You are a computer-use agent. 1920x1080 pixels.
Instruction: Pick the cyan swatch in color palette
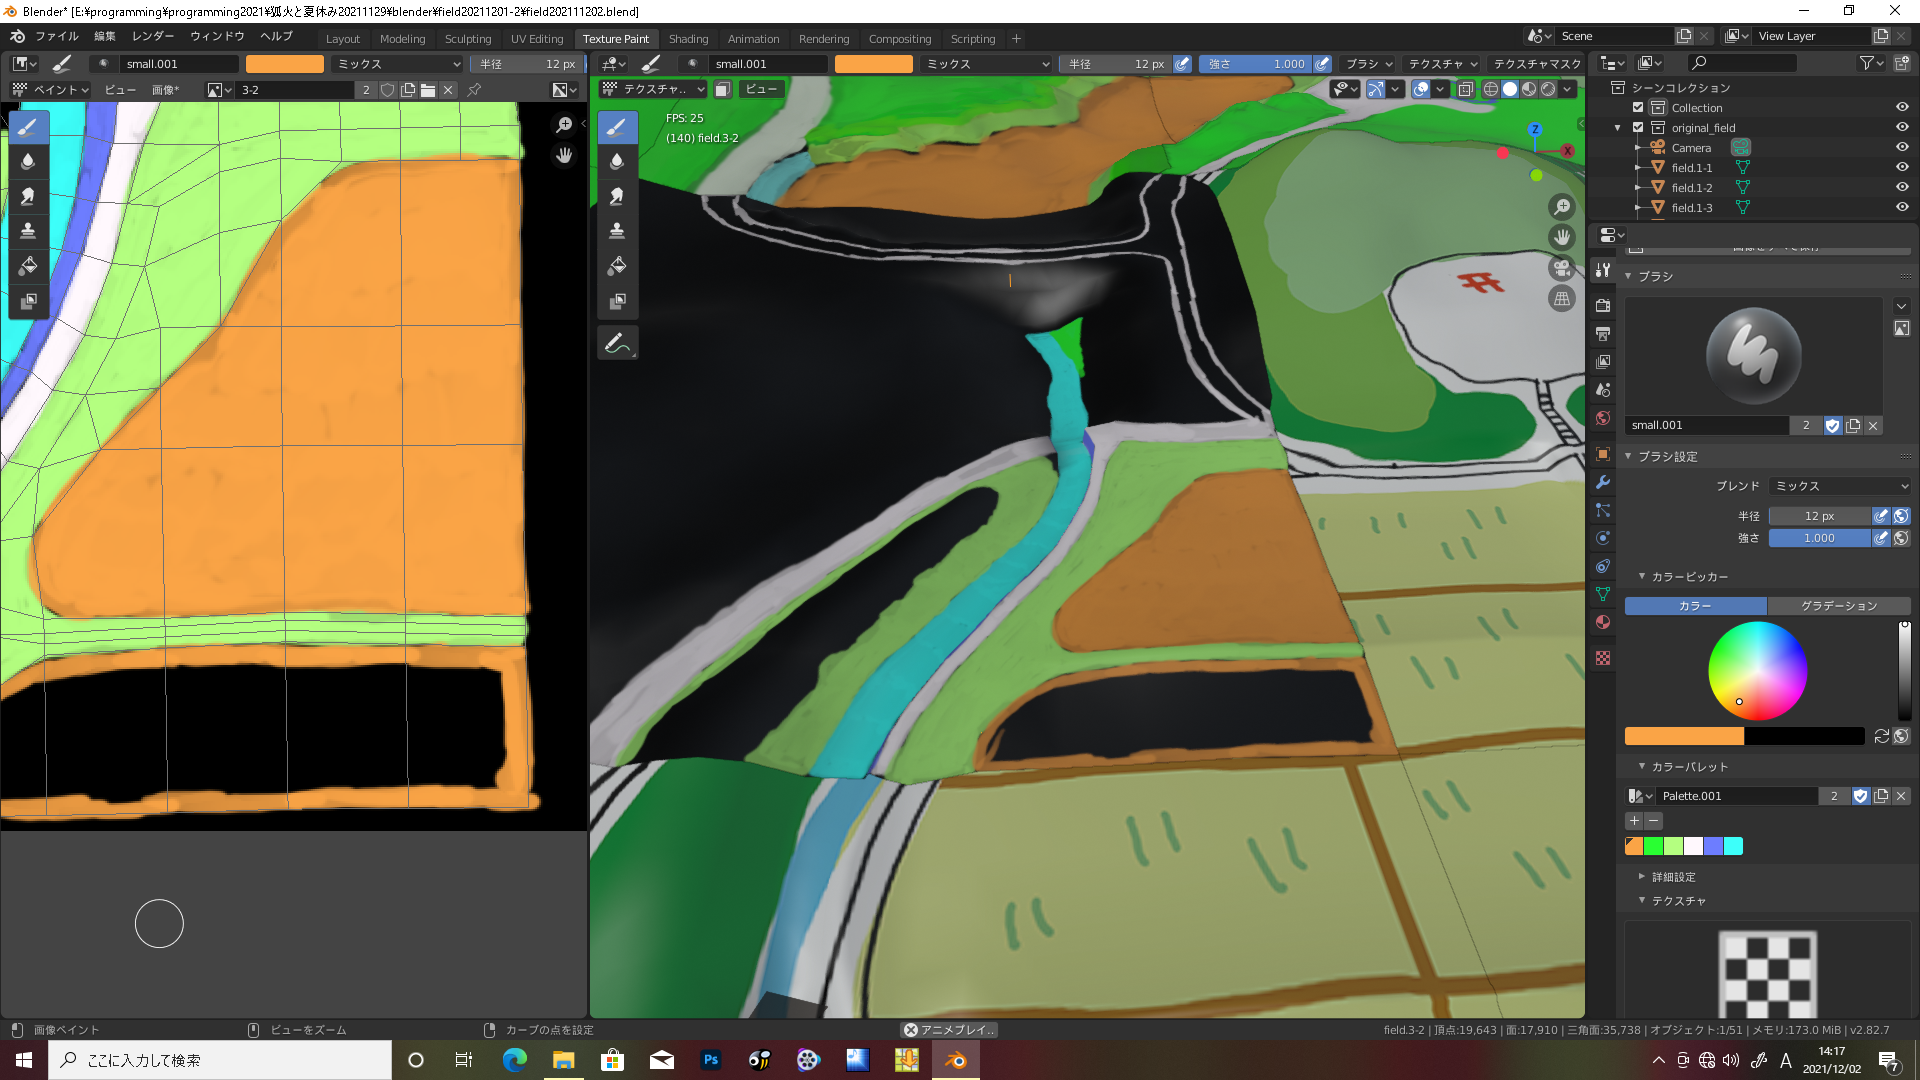point(1733,847)
